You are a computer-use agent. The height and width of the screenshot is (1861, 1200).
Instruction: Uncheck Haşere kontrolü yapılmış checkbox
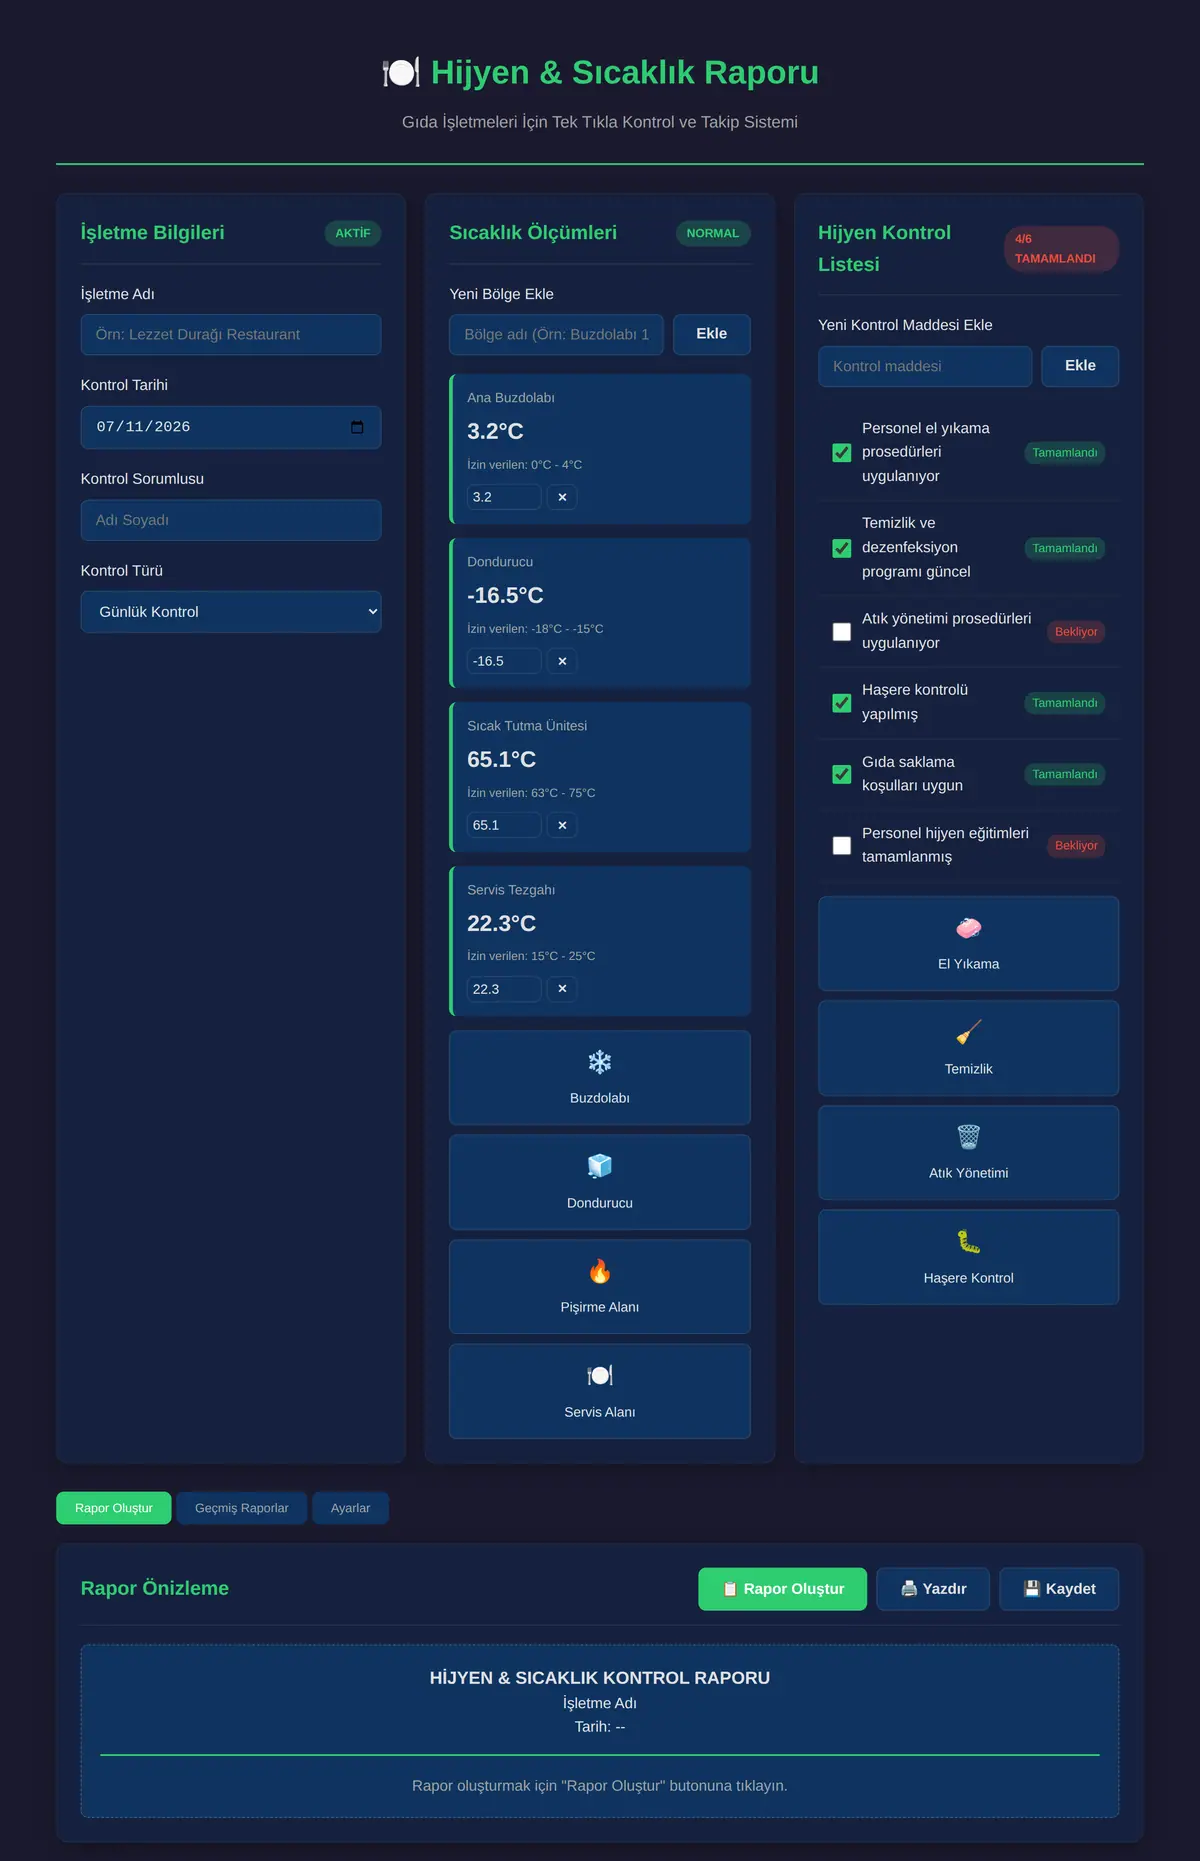(x=842, y=703)
